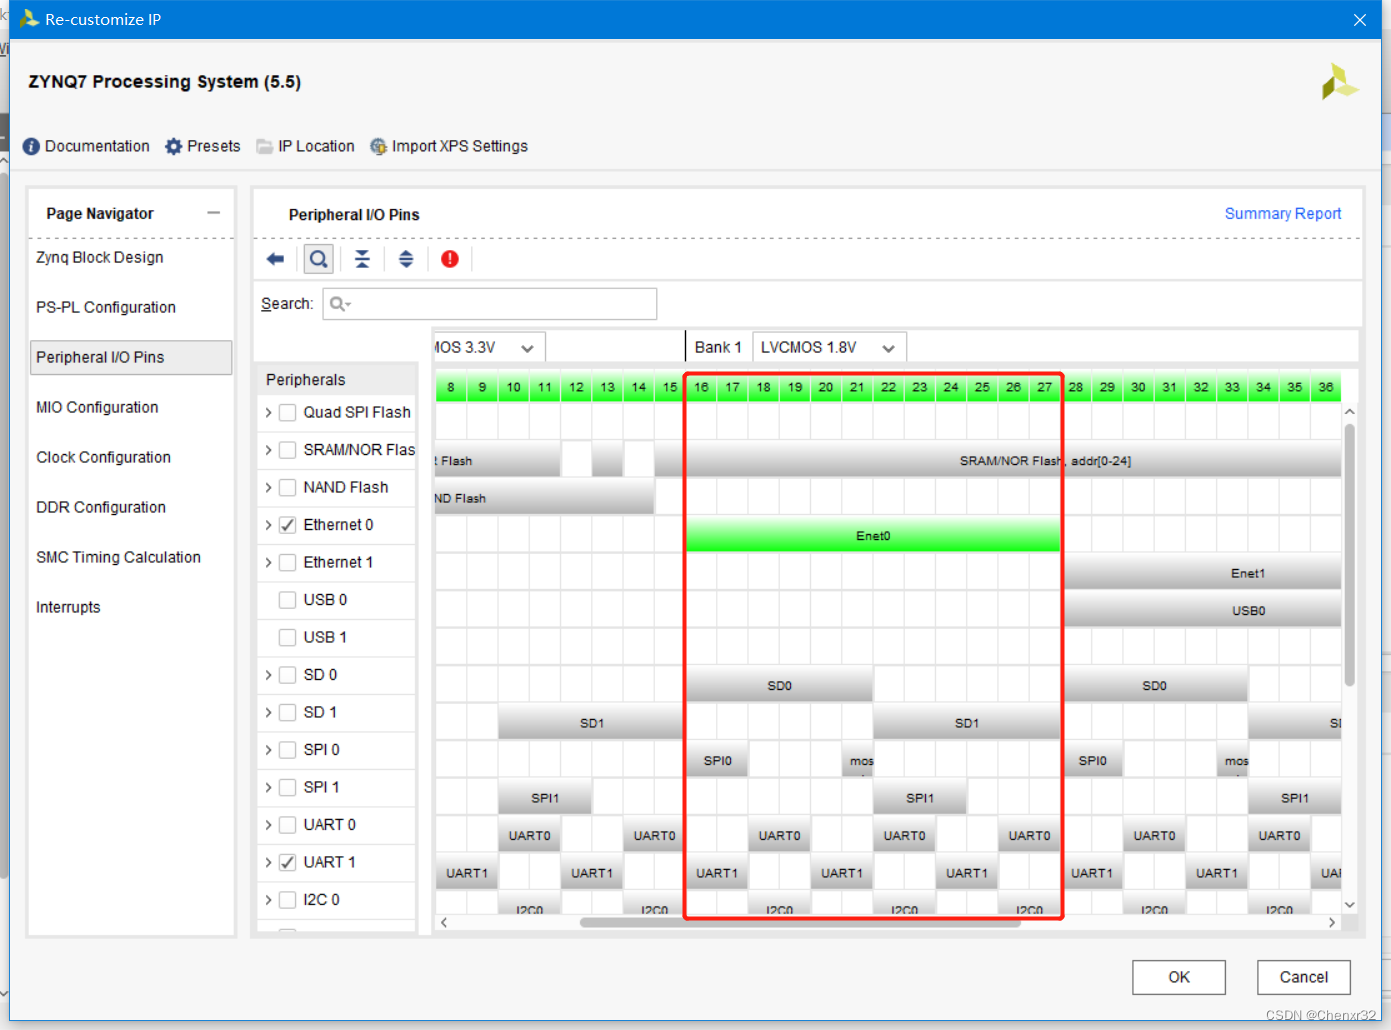Open the Bank 1 LVCMOS 1.8V dropdown

coord(829,347)
